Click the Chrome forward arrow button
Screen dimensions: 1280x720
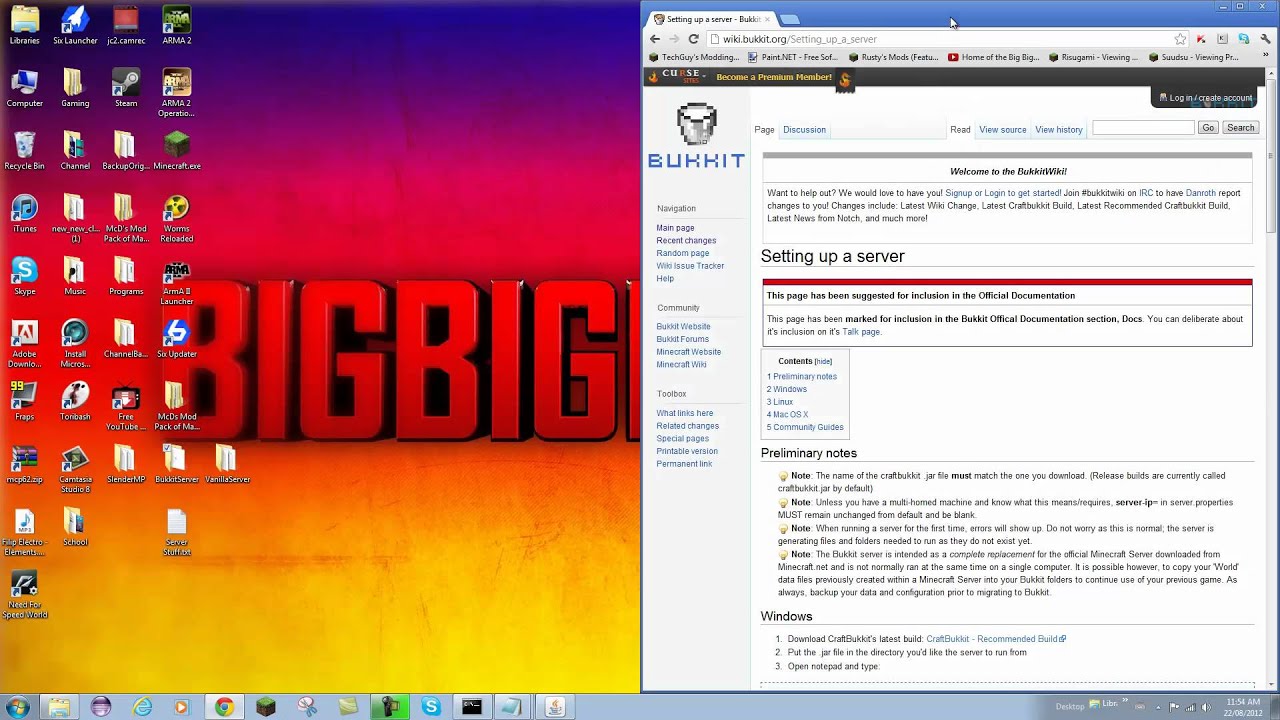click(x=674, y=39)
